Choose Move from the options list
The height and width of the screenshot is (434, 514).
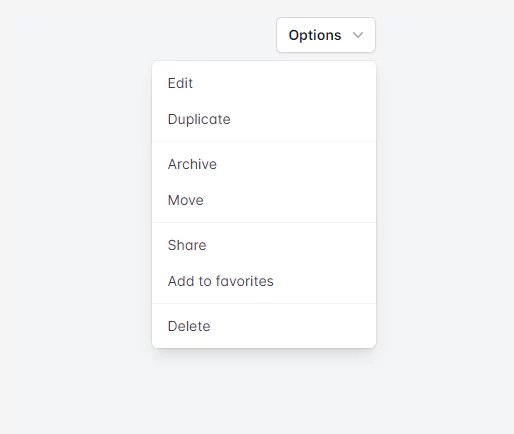coord(264,200)
